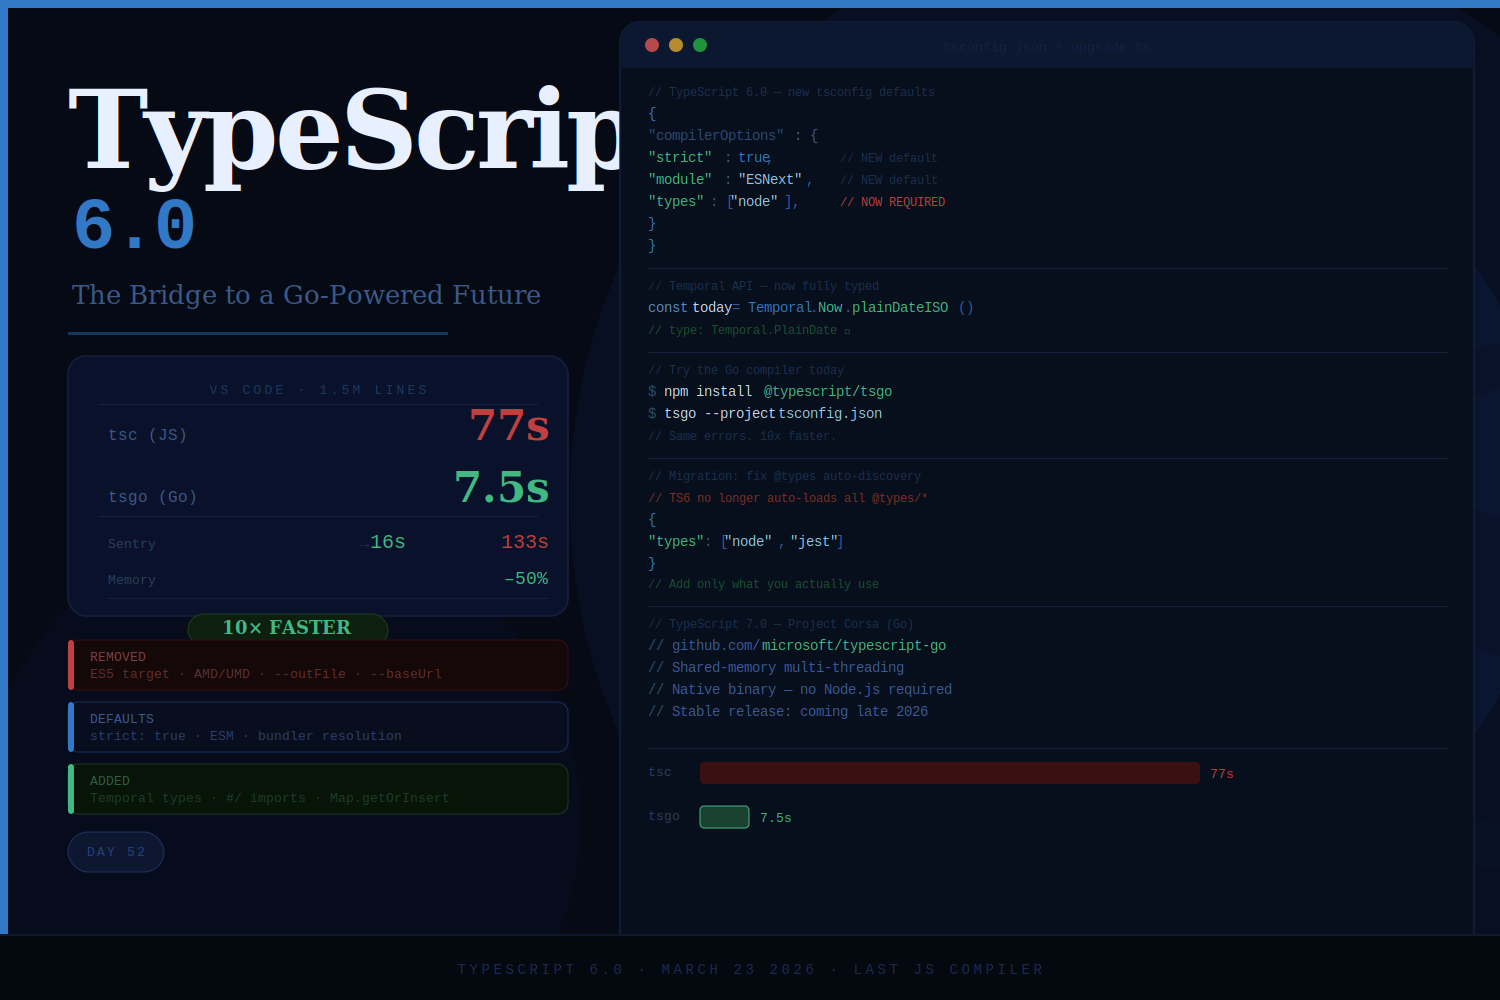This screenshot has height=1000, width=1500.
Task: Click the green traffic-light dot
Action: click(x=700, y=45)
